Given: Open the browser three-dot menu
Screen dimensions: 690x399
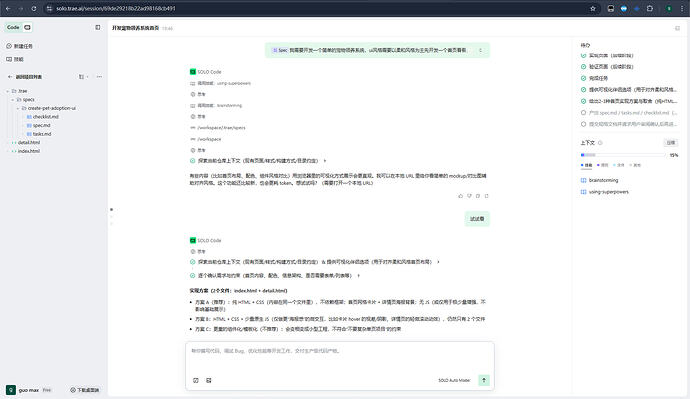Looking at the screenshot, I should 682,8.
